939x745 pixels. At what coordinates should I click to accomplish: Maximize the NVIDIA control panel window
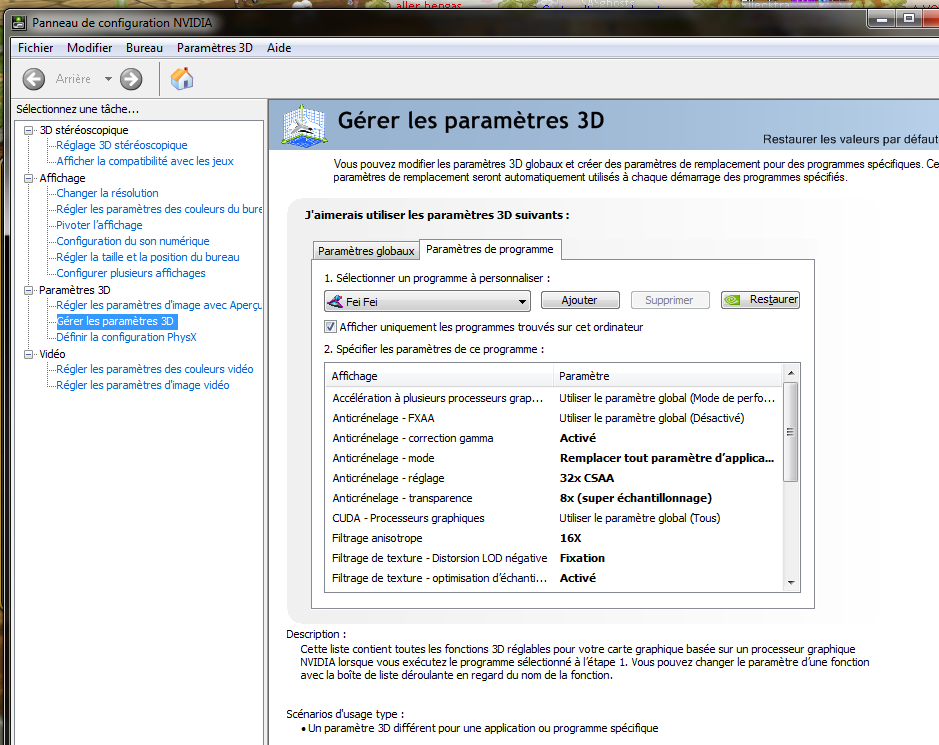[x=909, y=19]
